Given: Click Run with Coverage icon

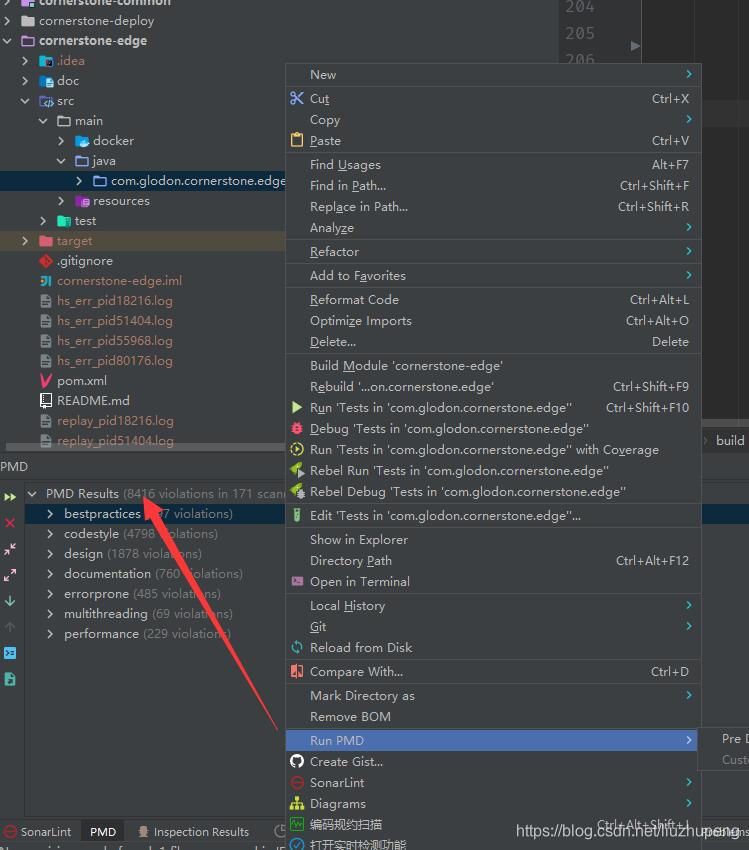Looking at the screenshot, I should 296,449.
